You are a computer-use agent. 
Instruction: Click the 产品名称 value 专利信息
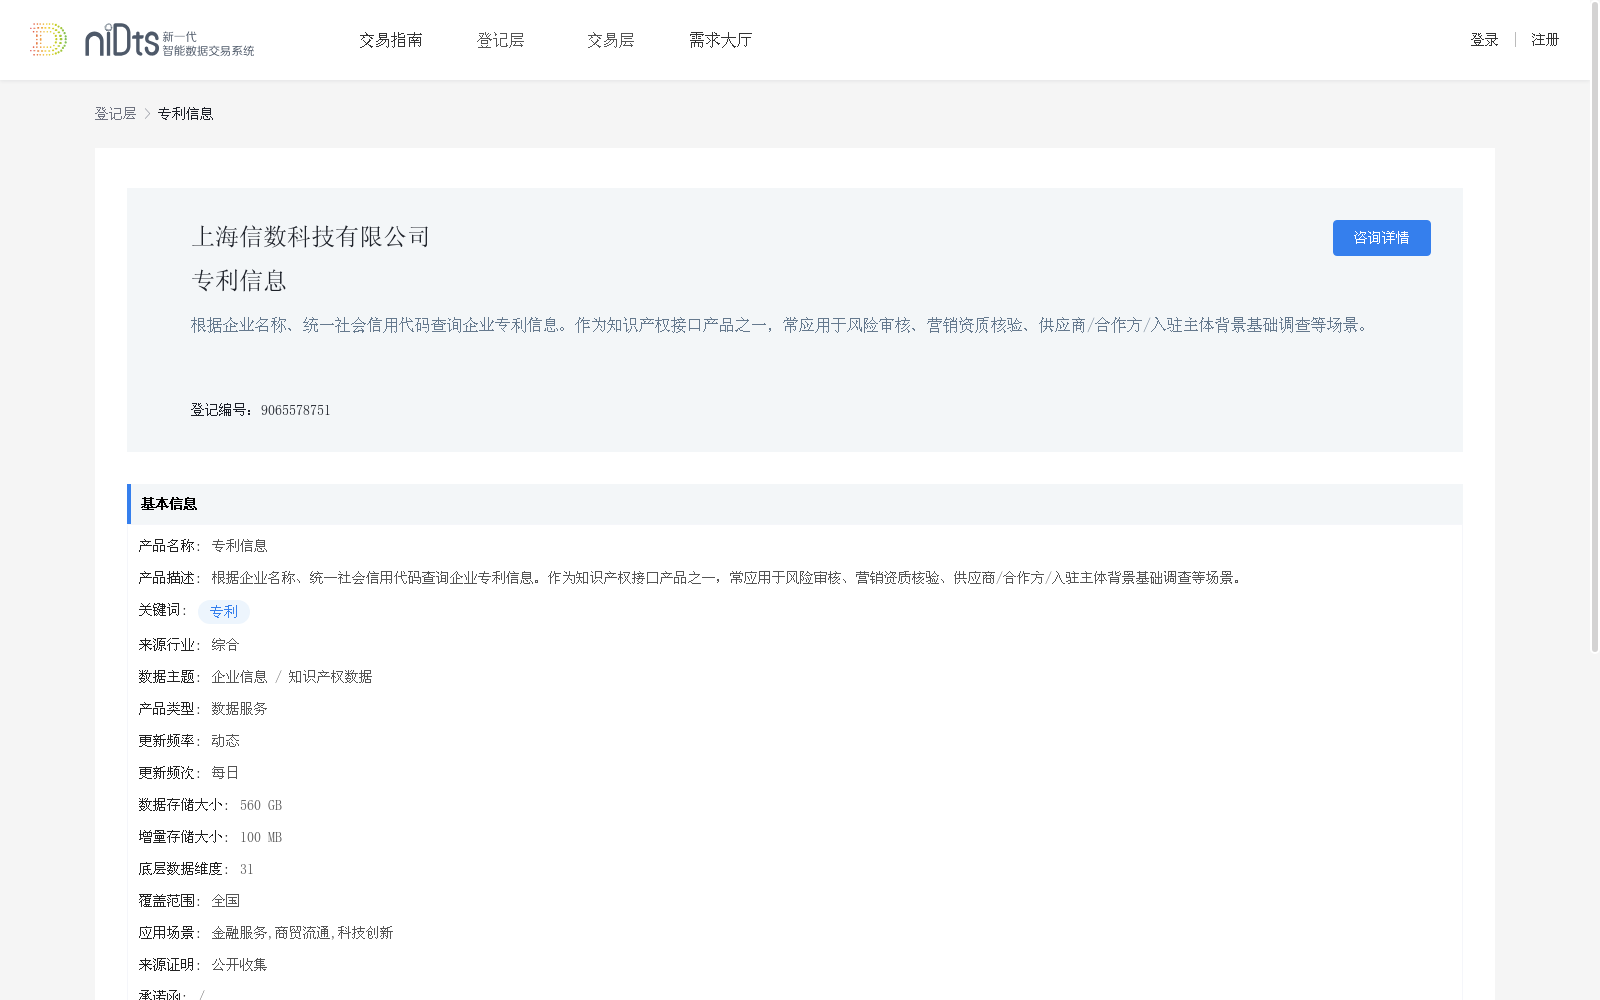239,546
